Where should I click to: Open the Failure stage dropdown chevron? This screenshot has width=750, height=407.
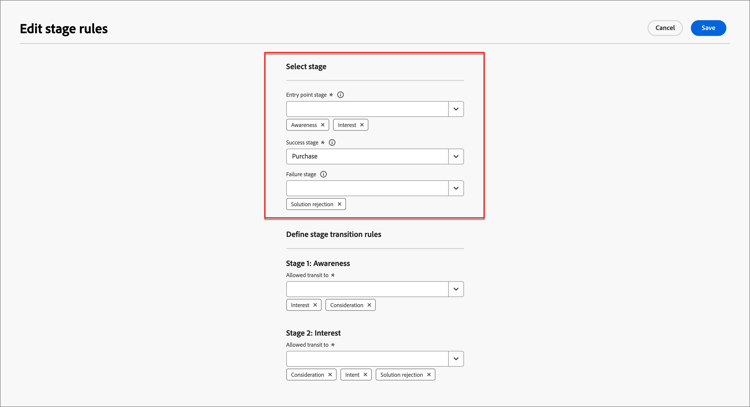(x=456, y=188)
